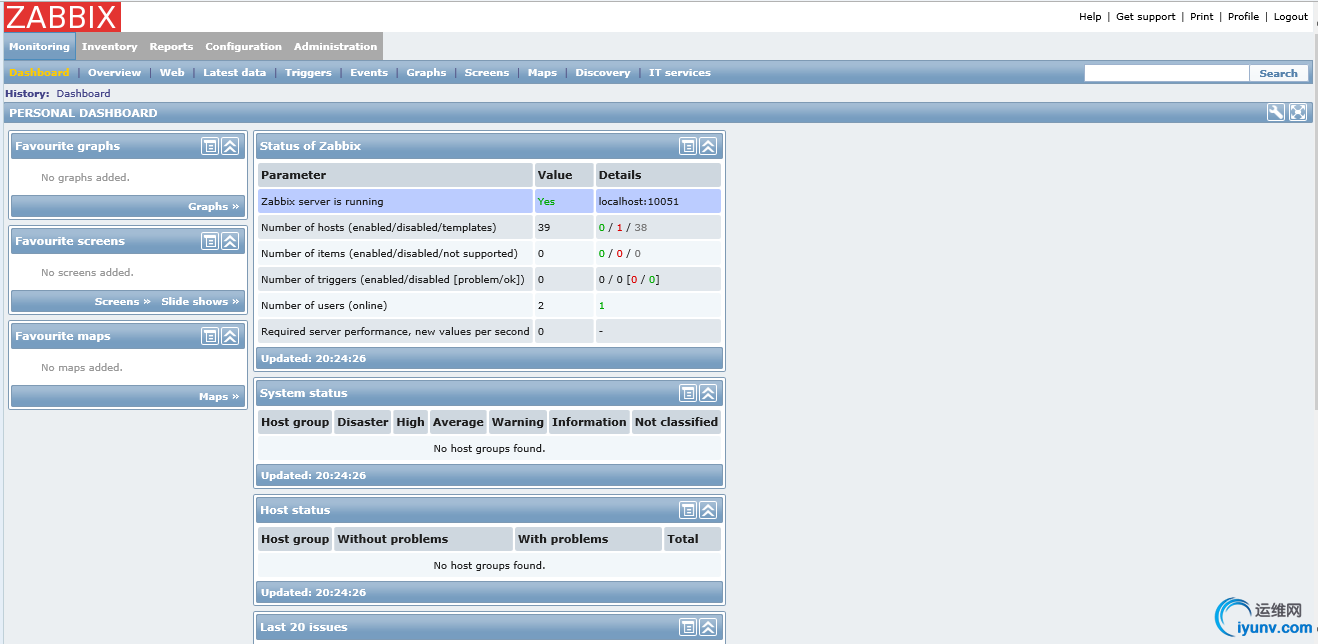Open the Administration main tab
The image size is (1318, 644).
[x=336, y=46]
